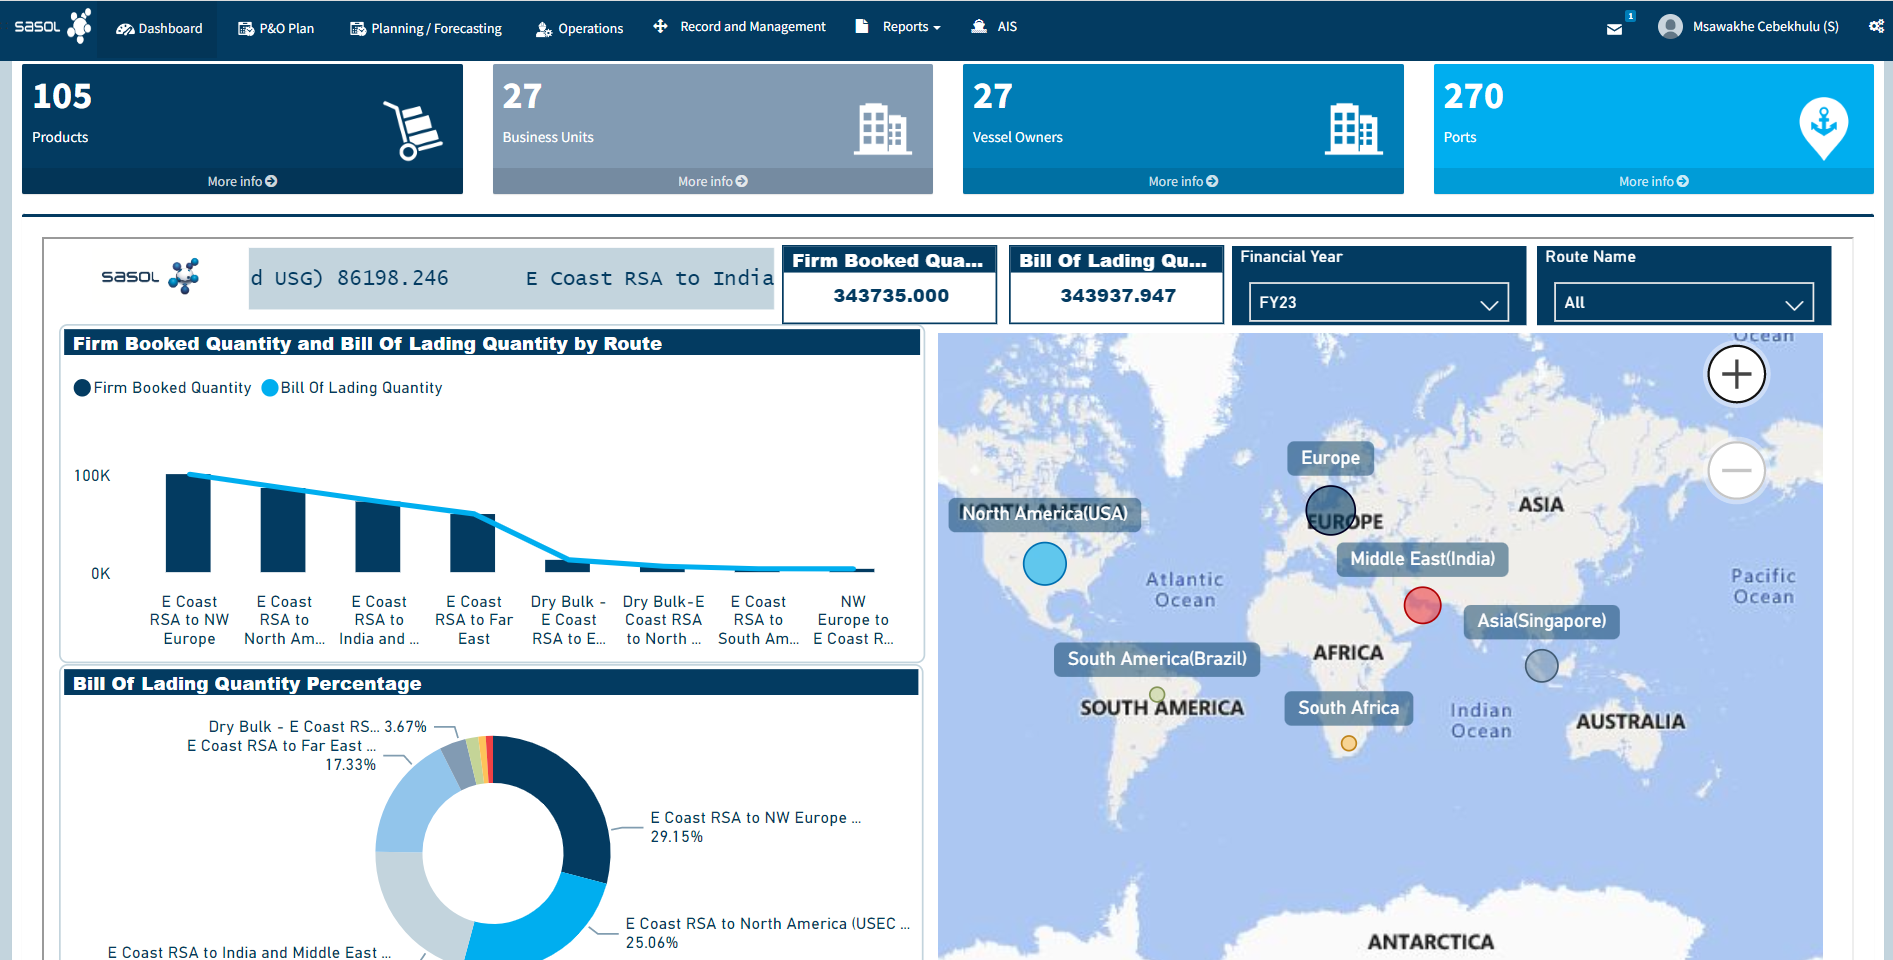The width and height of the screenshot is (1893, 960).
Task: Select the light blue North America bubble
Action: click(1045, 564)
